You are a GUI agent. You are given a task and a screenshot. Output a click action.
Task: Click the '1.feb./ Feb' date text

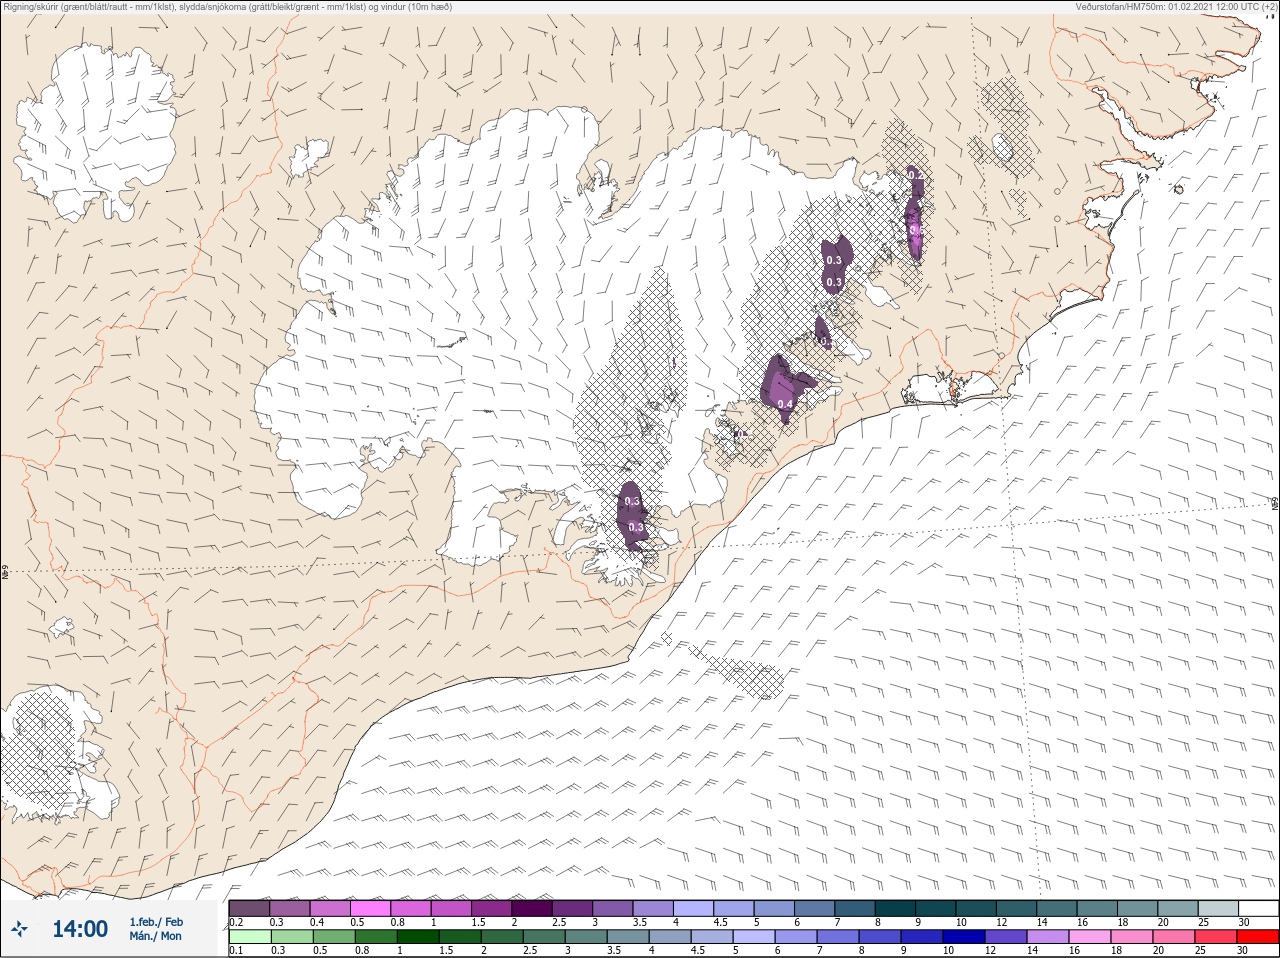[156, 922]
